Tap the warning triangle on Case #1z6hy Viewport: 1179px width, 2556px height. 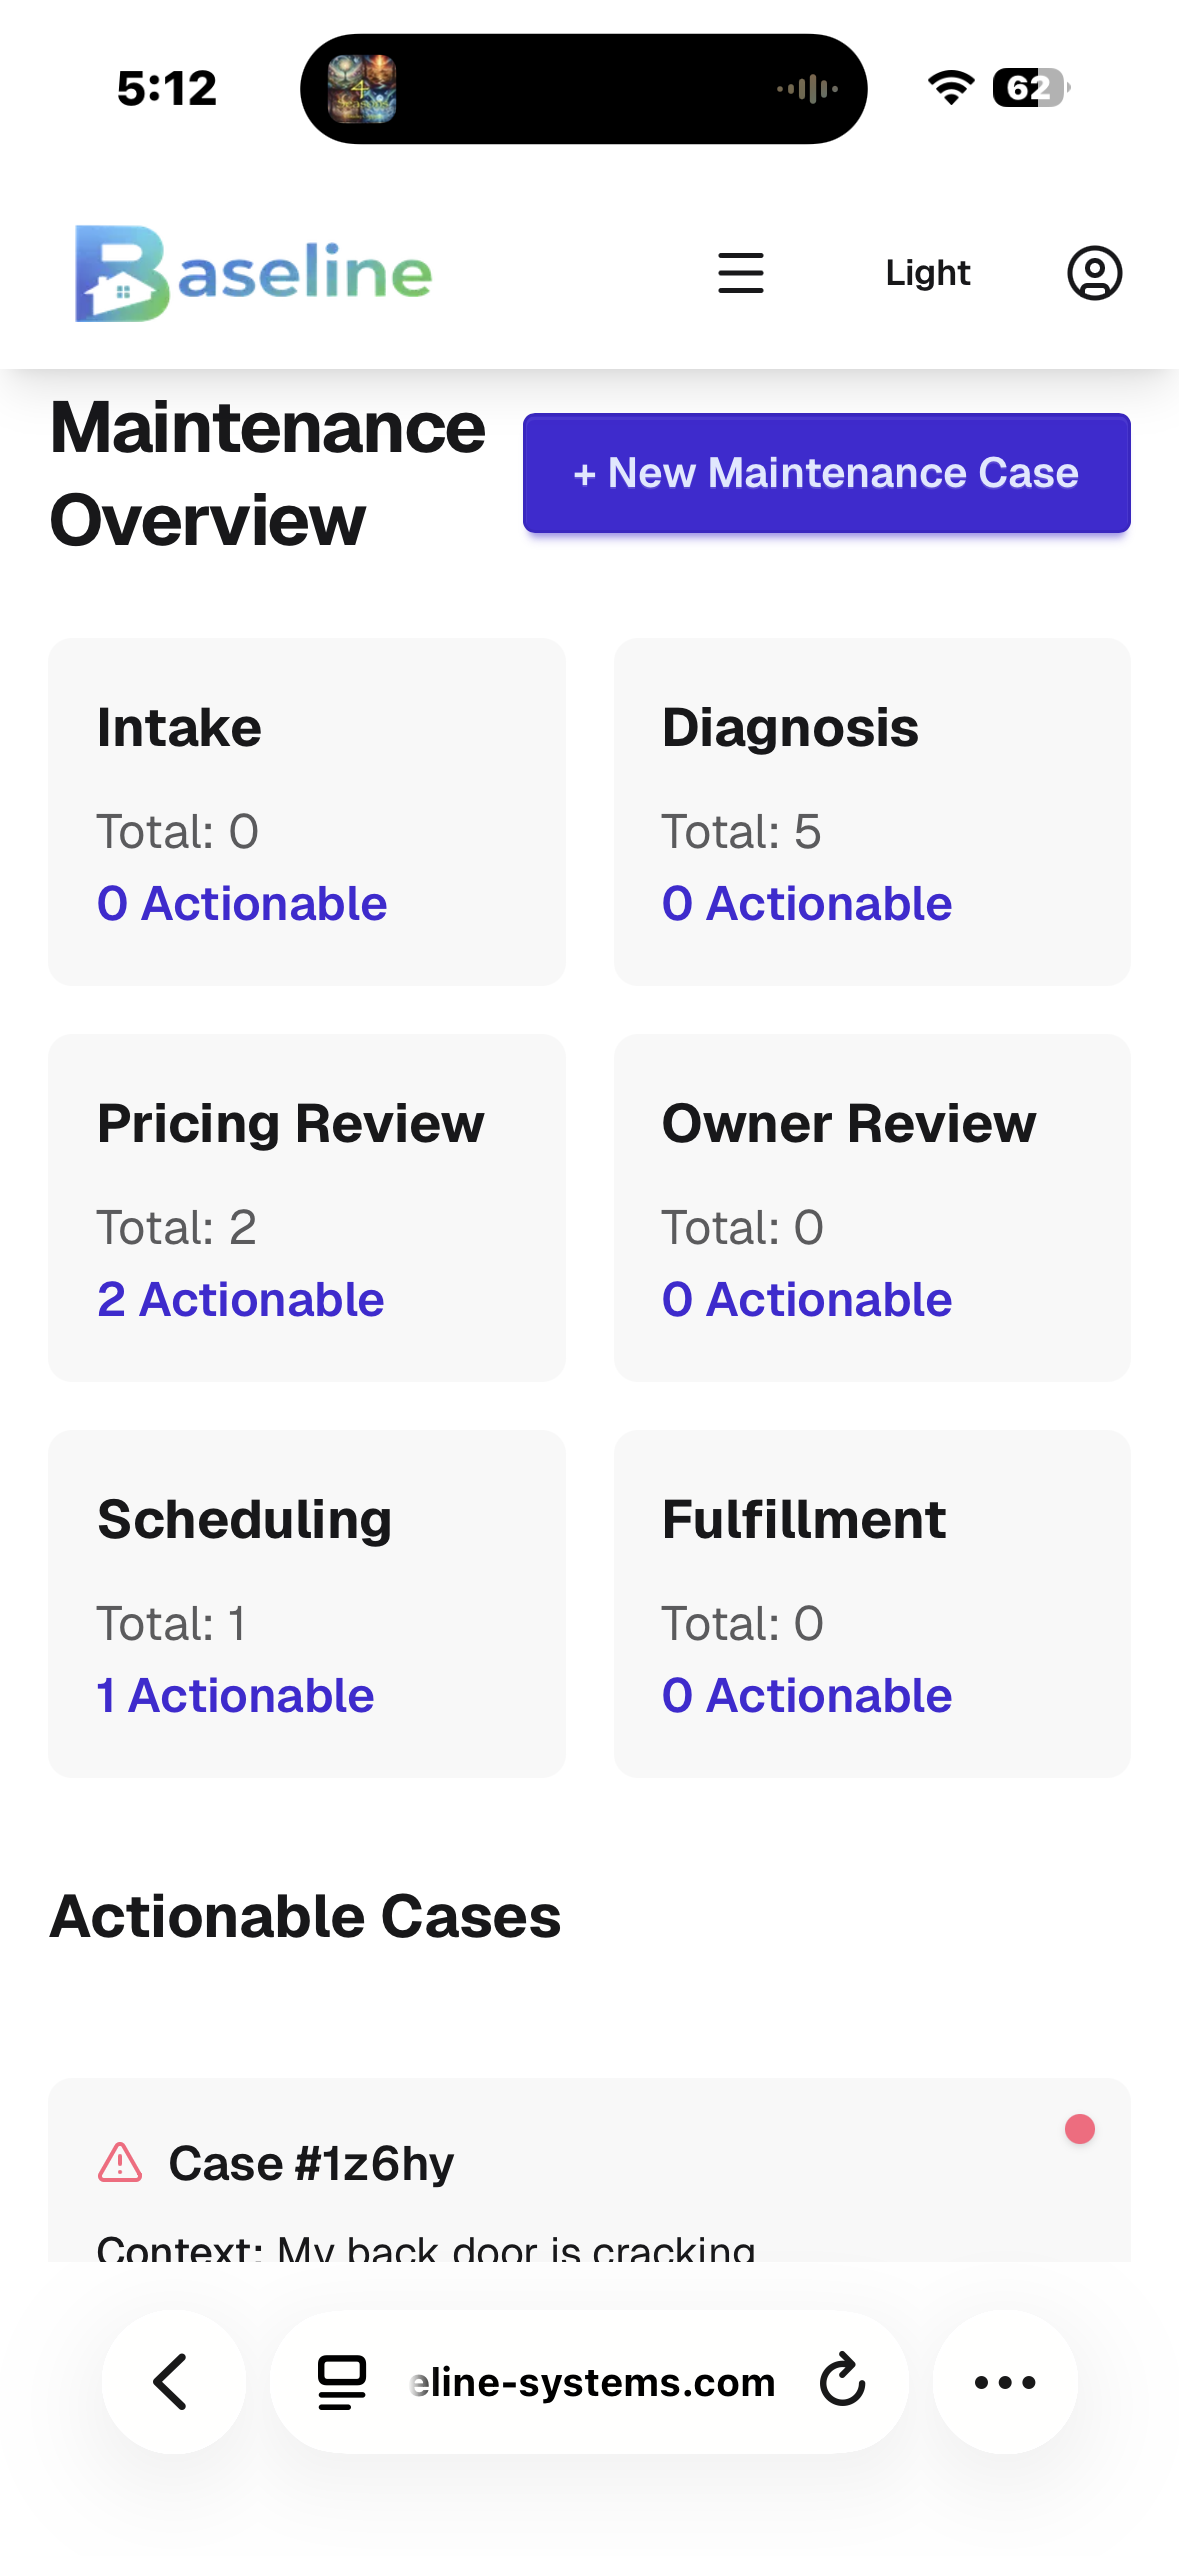(x=120, y=2162)
